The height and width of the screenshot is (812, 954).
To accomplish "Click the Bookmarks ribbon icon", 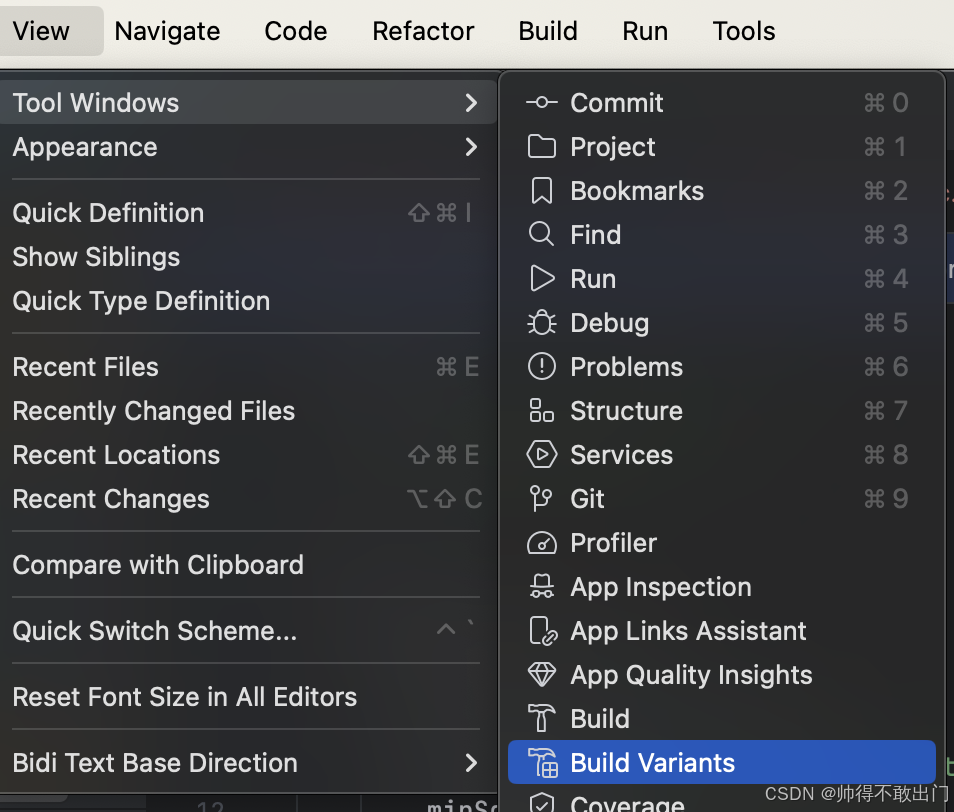I will (x=541, y=191).
